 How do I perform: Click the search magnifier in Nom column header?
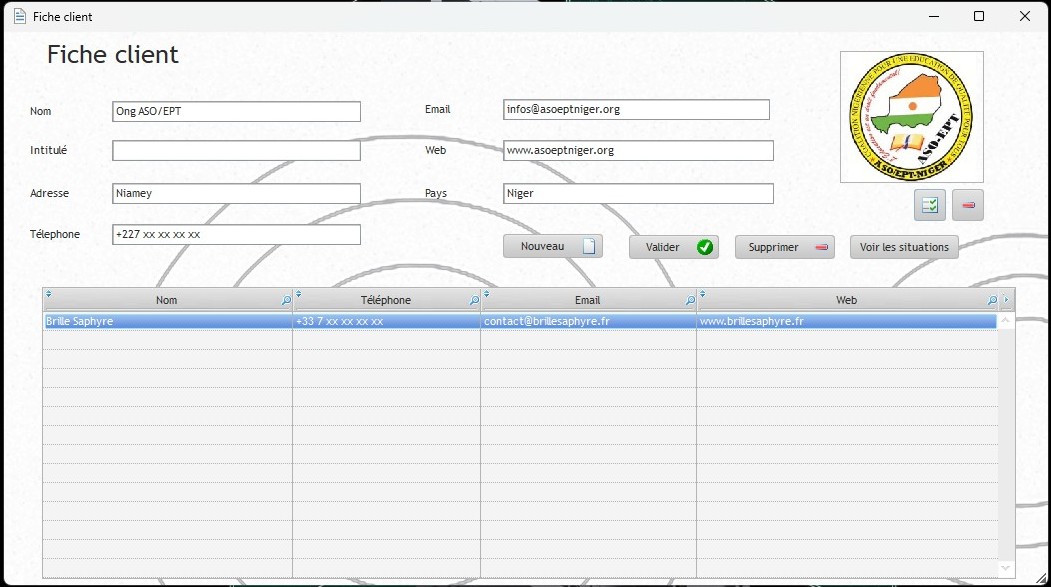point(286,300)
